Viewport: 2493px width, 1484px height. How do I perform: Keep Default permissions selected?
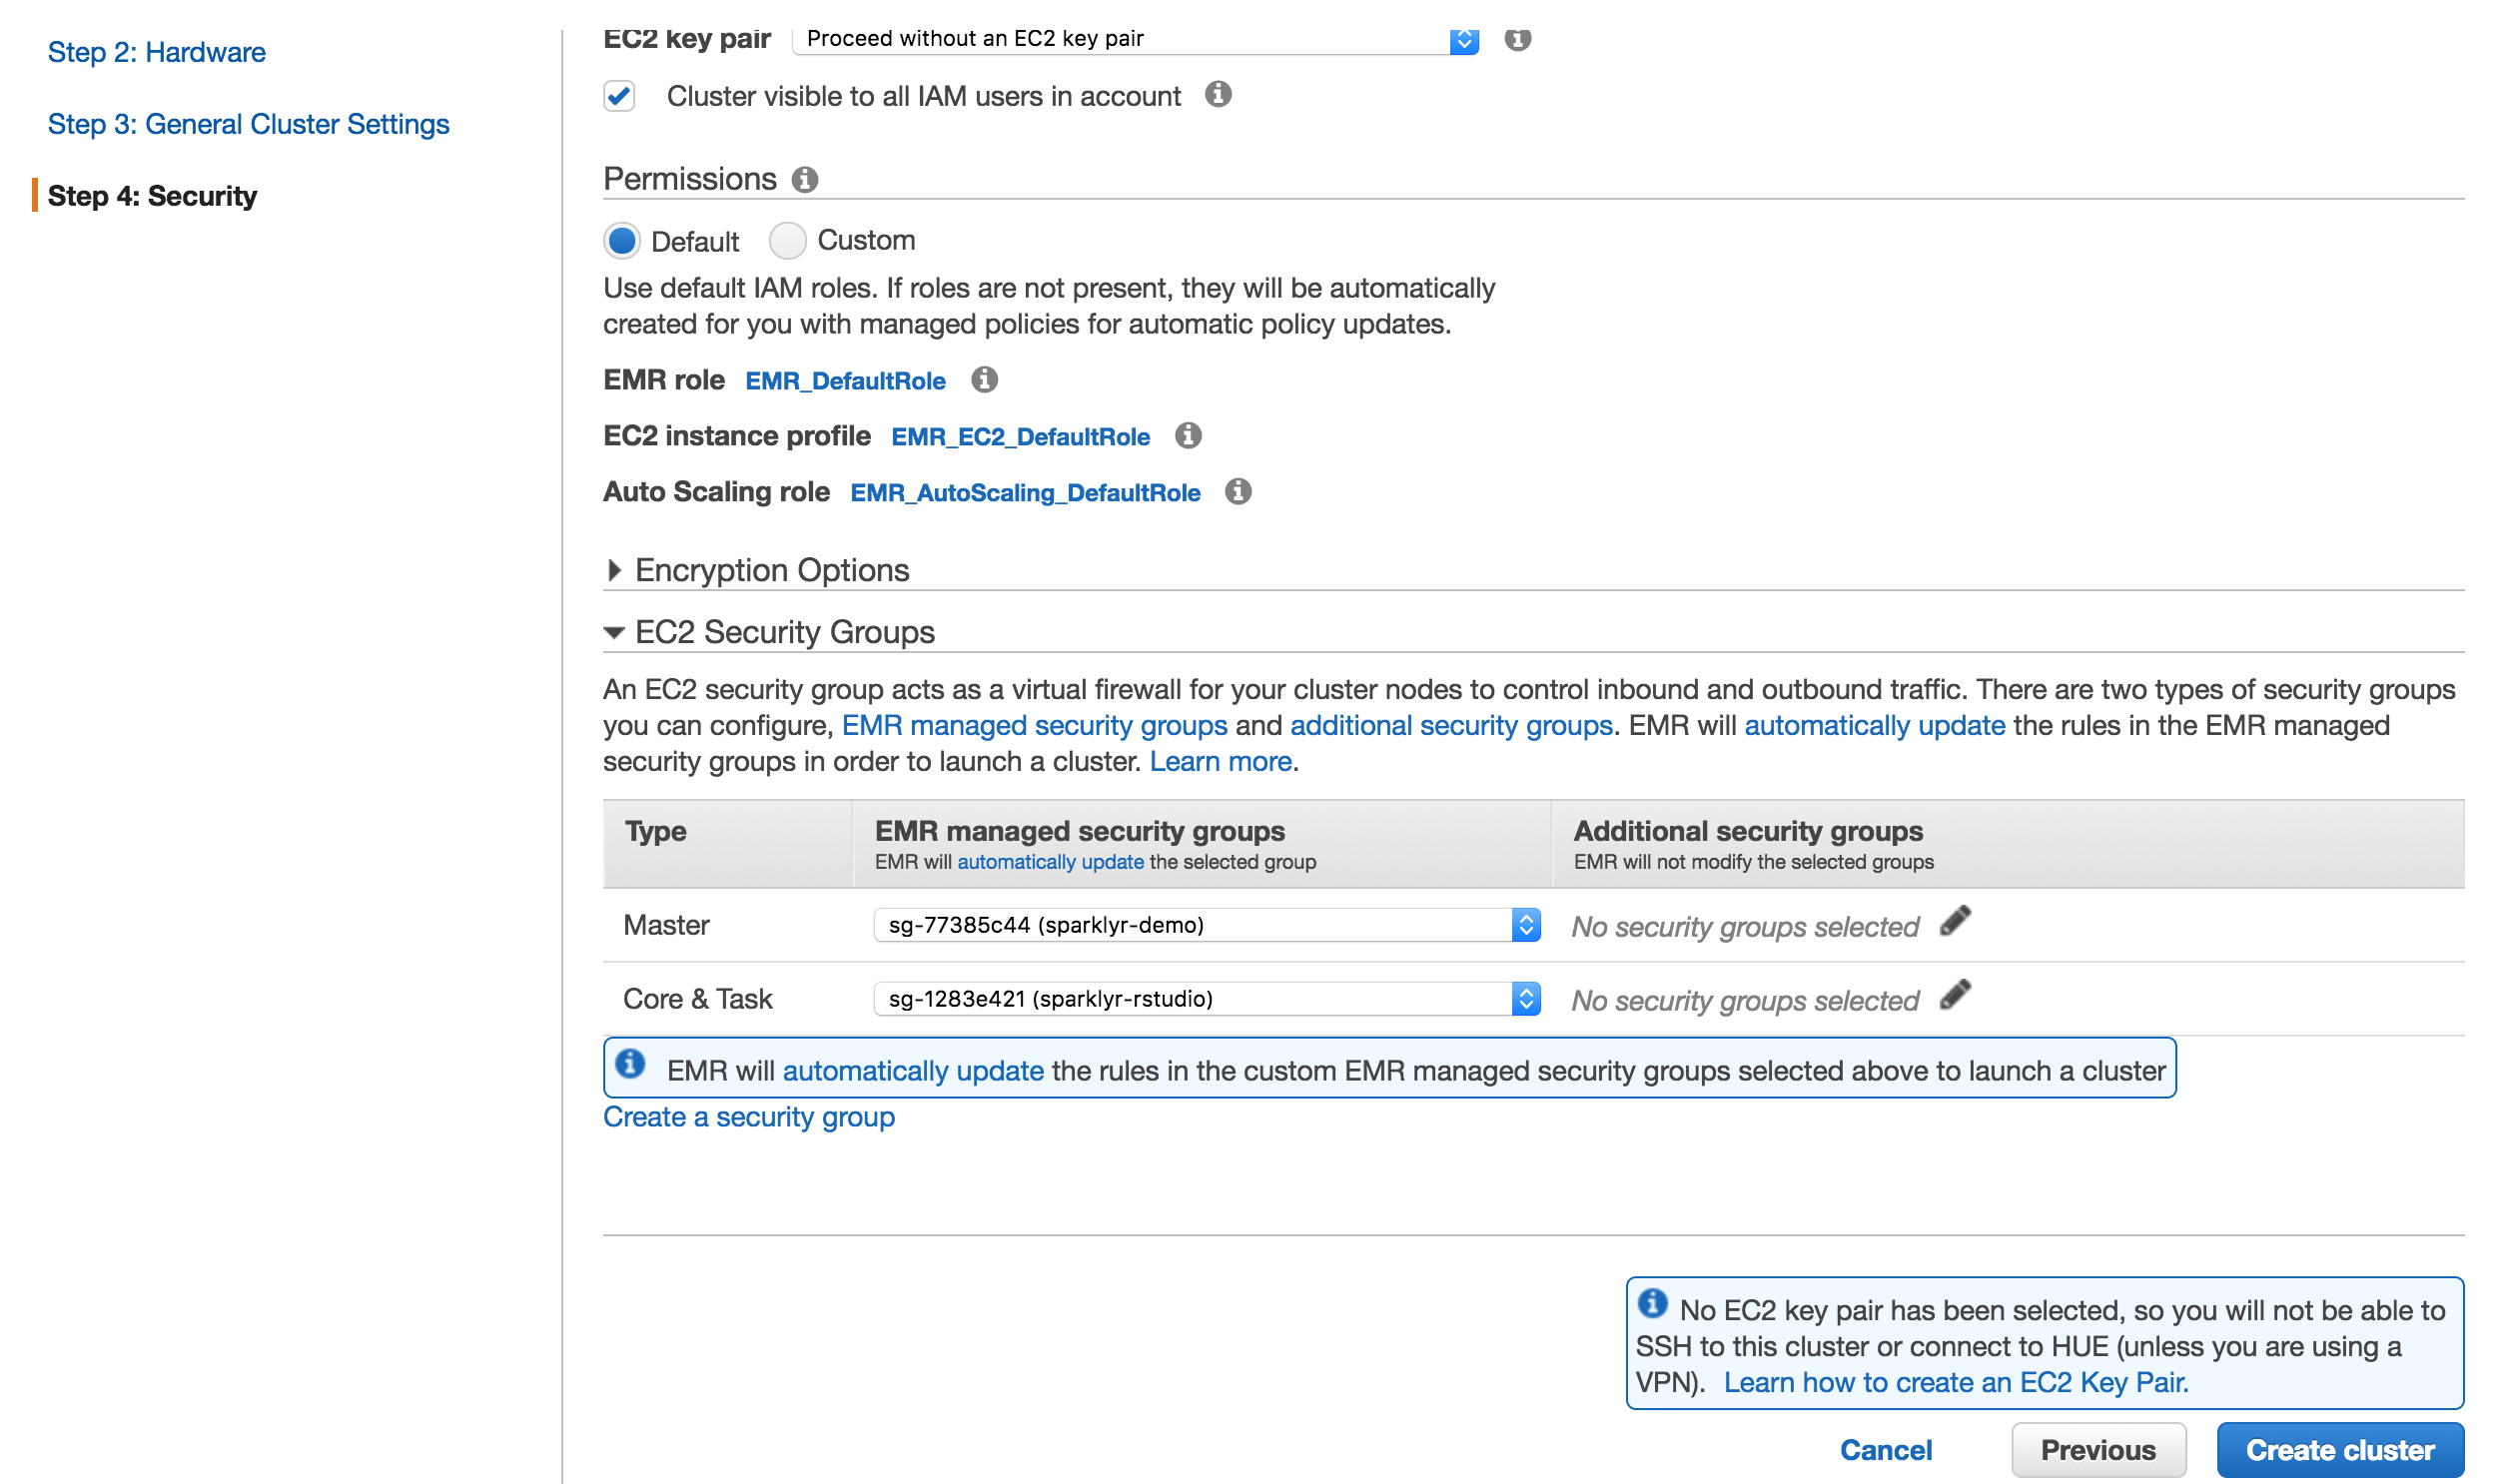point(621,240)
